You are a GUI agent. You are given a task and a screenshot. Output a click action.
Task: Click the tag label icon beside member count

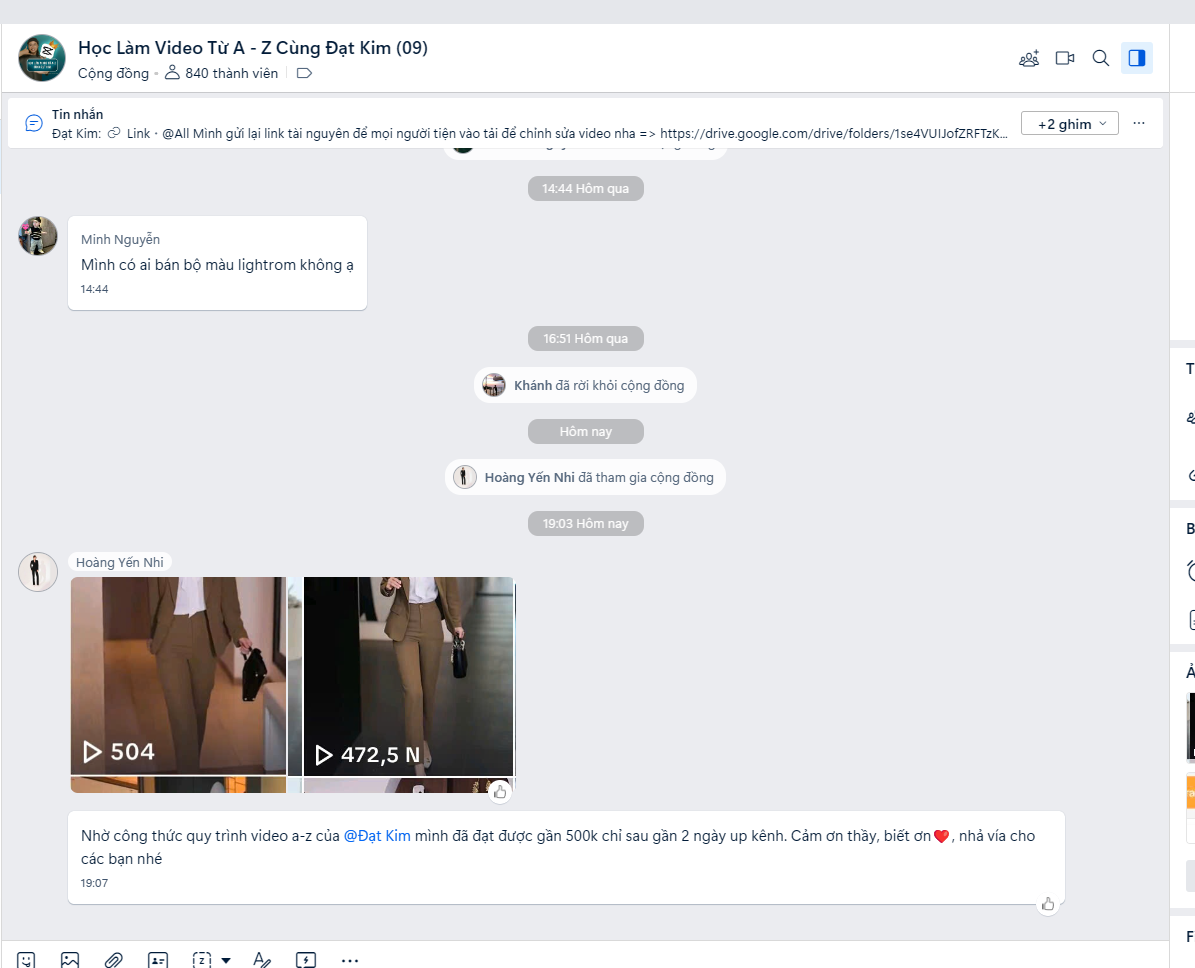(x=305, y=73)
